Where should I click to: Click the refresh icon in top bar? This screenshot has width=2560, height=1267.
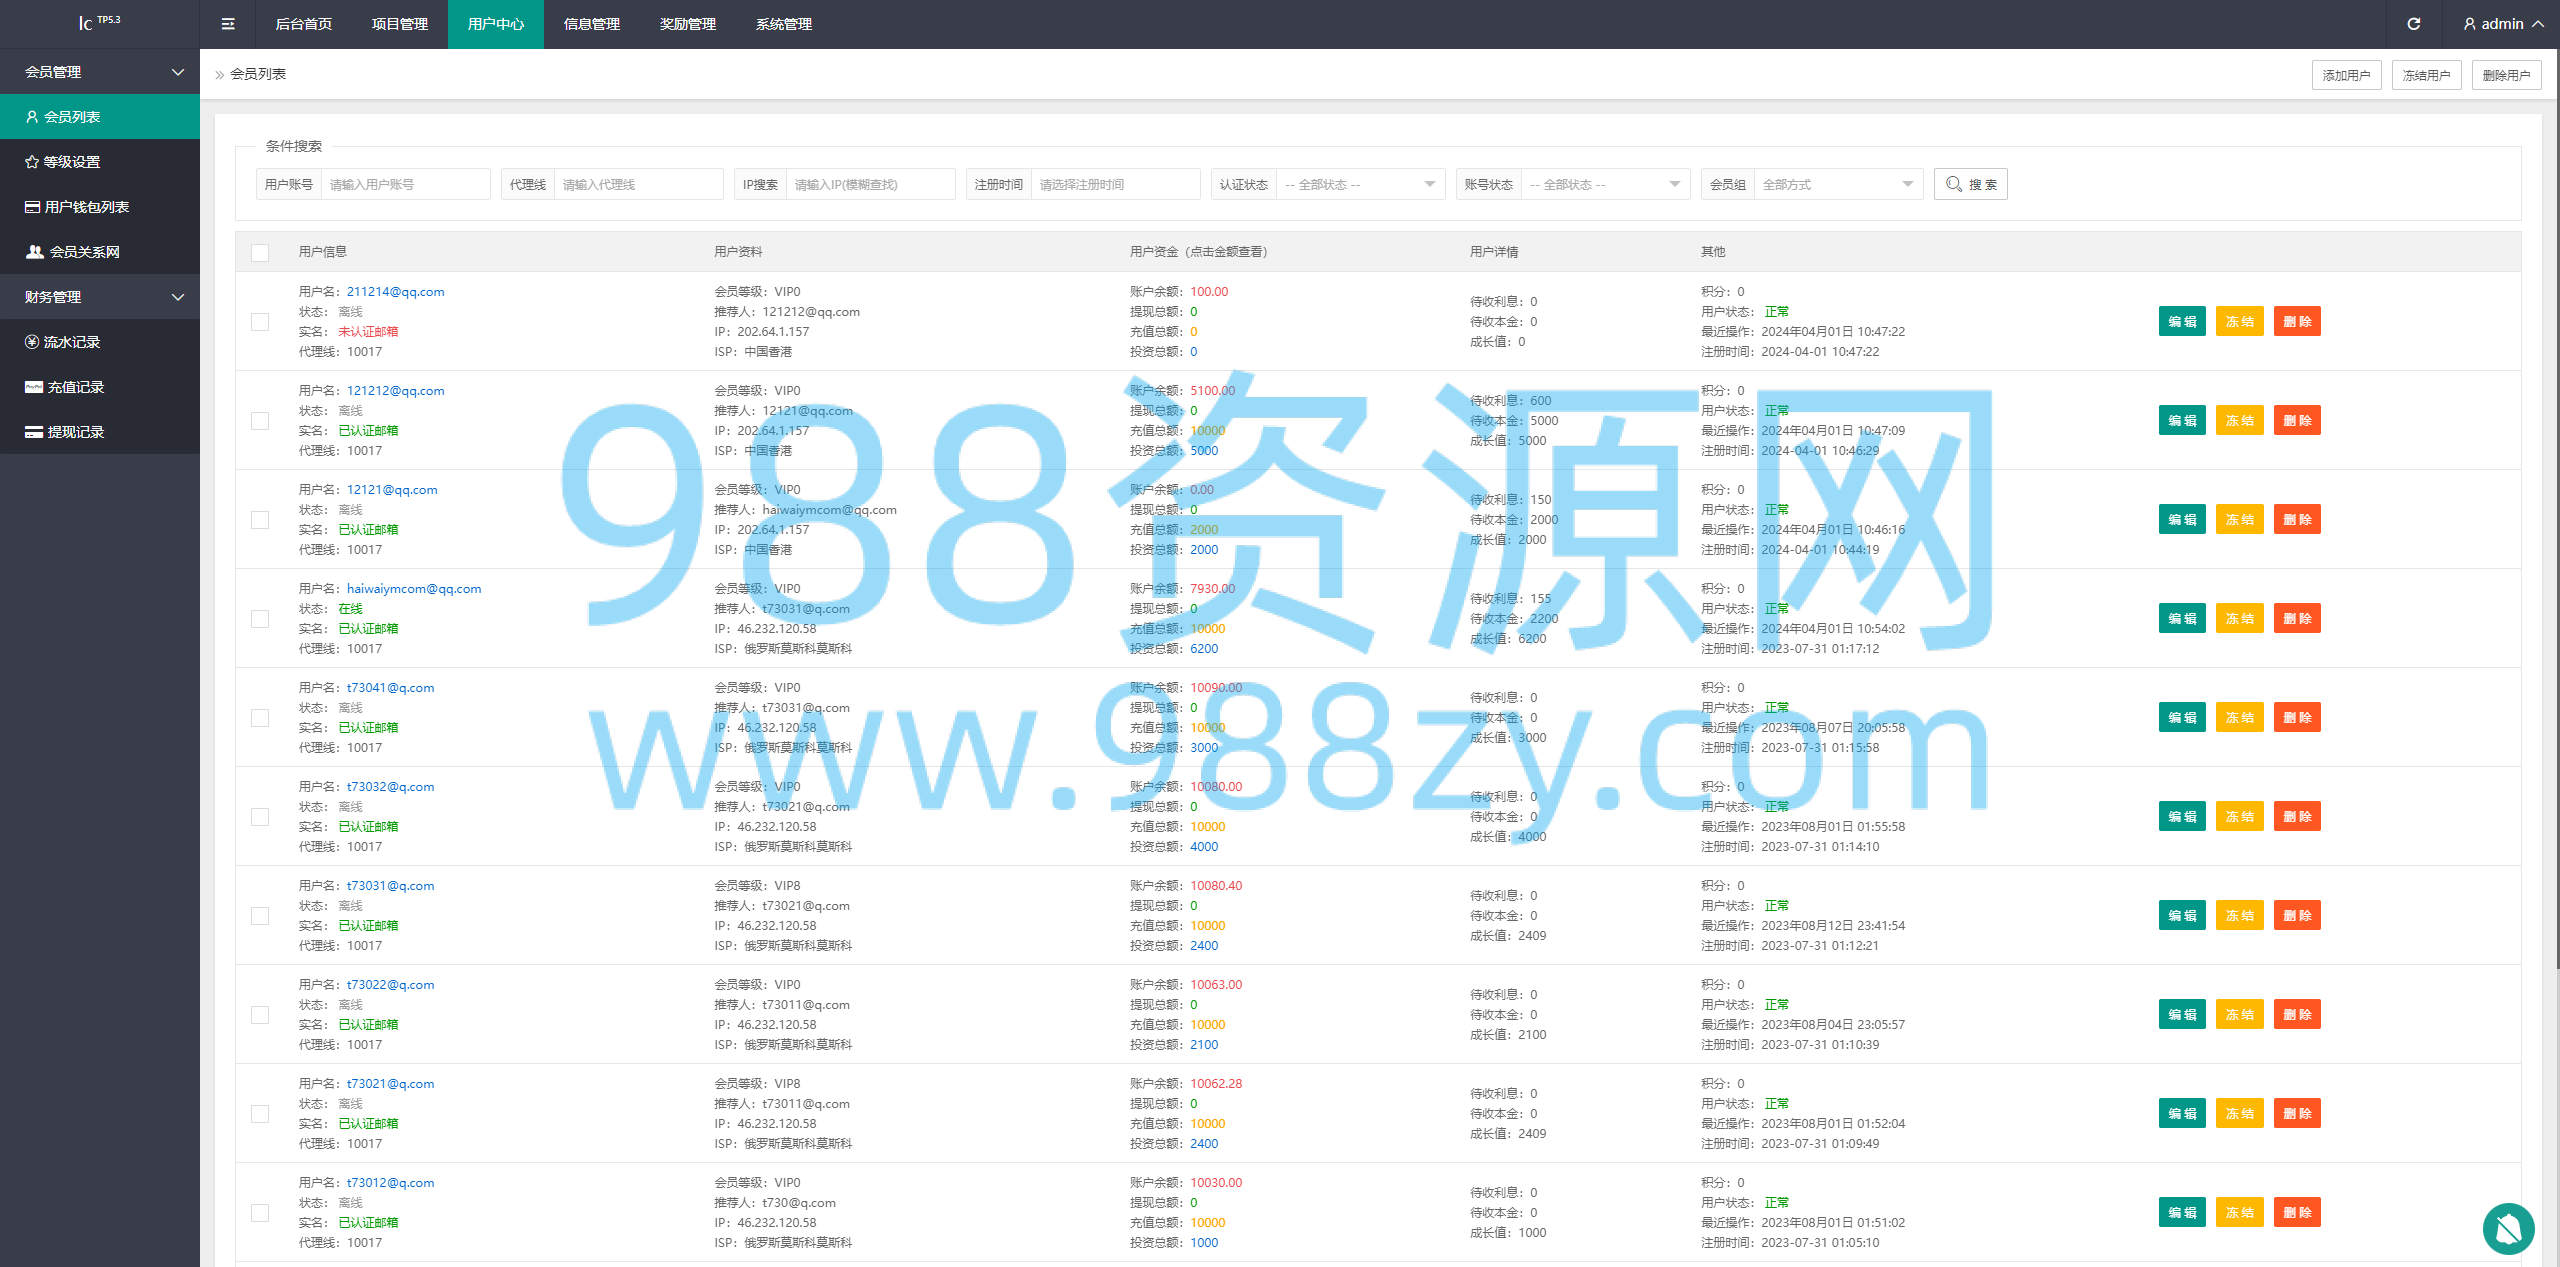pos(2413,24)
